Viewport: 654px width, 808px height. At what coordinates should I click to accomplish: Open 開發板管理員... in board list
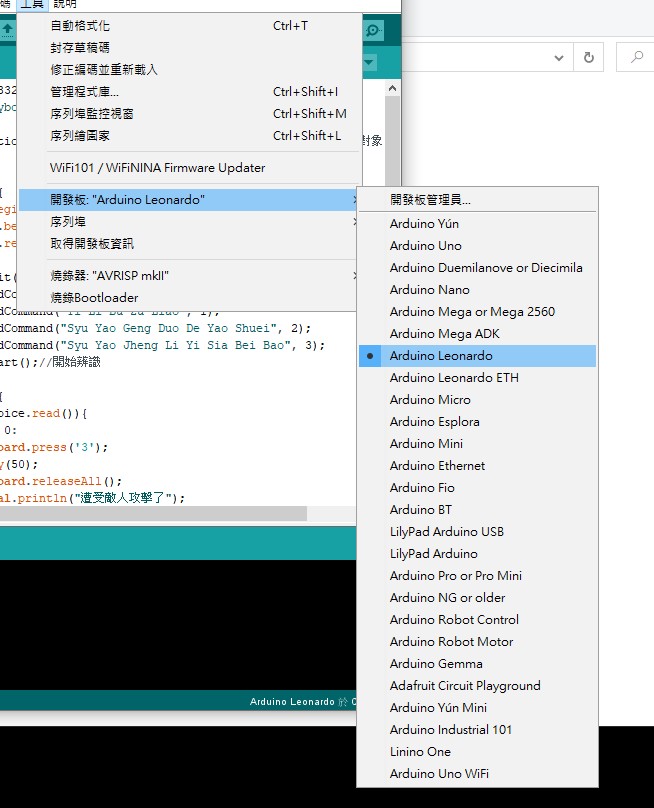477,200
